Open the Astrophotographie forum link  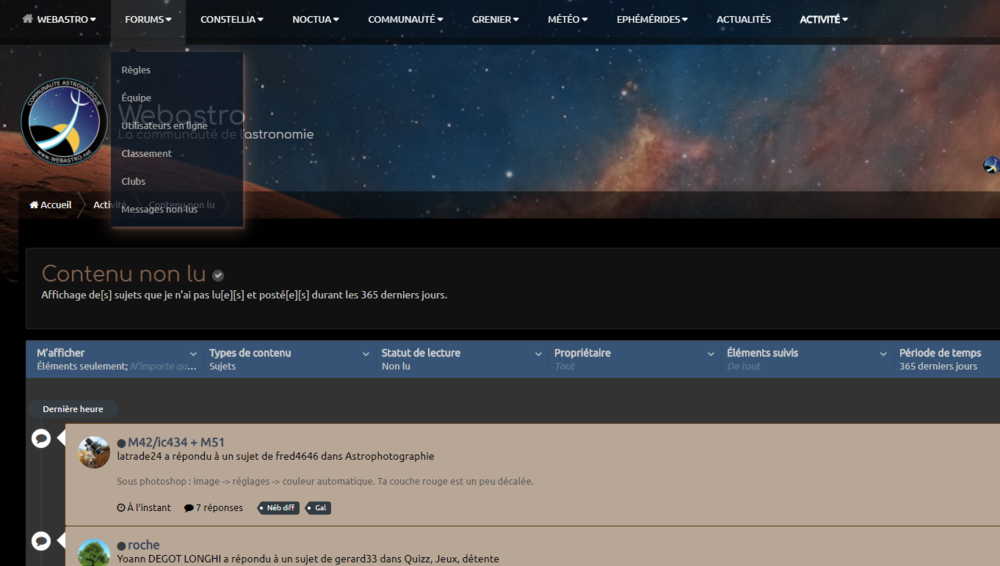[390, 456]
